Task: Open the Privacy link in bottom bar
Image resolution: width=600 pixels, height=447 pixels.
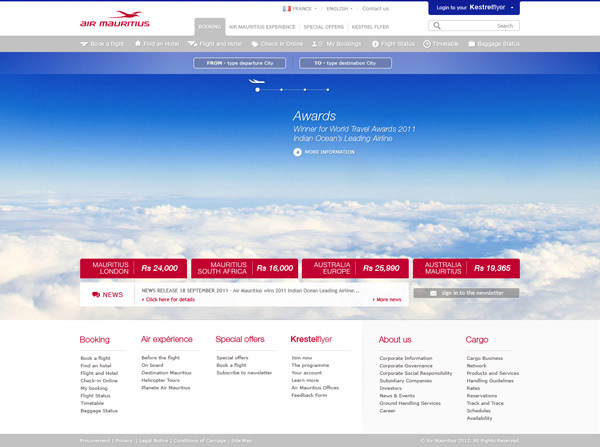Action: (124, 441)
